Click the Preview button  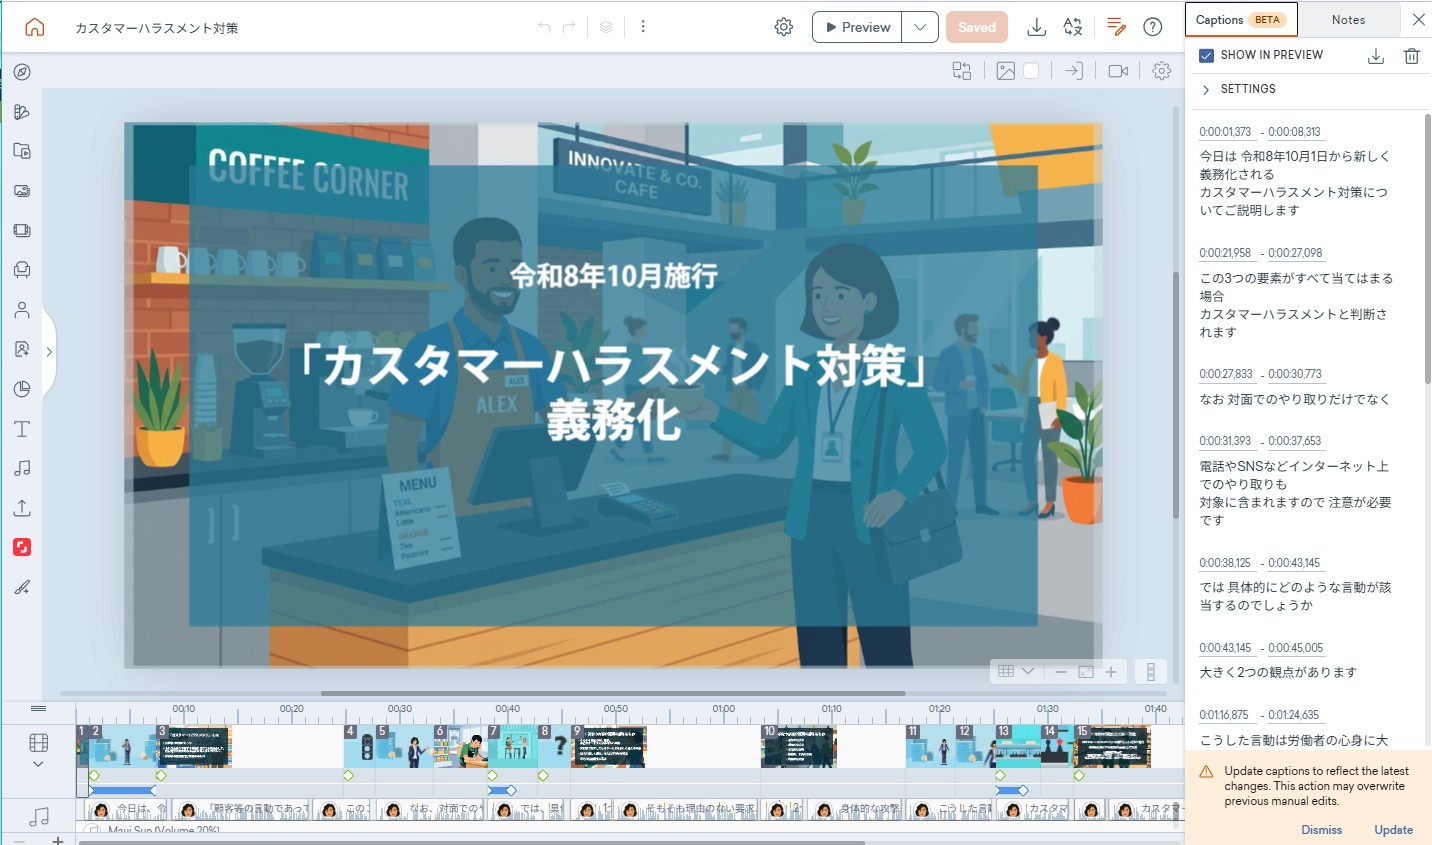(857, 27)
